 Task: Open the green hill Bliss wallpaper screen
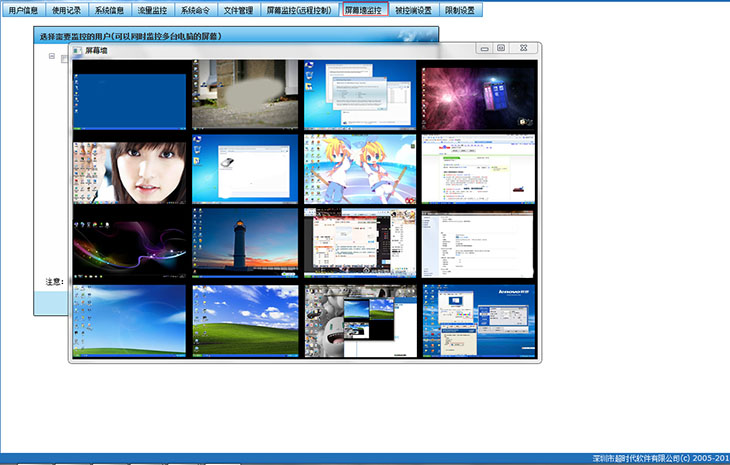(245, 321)
